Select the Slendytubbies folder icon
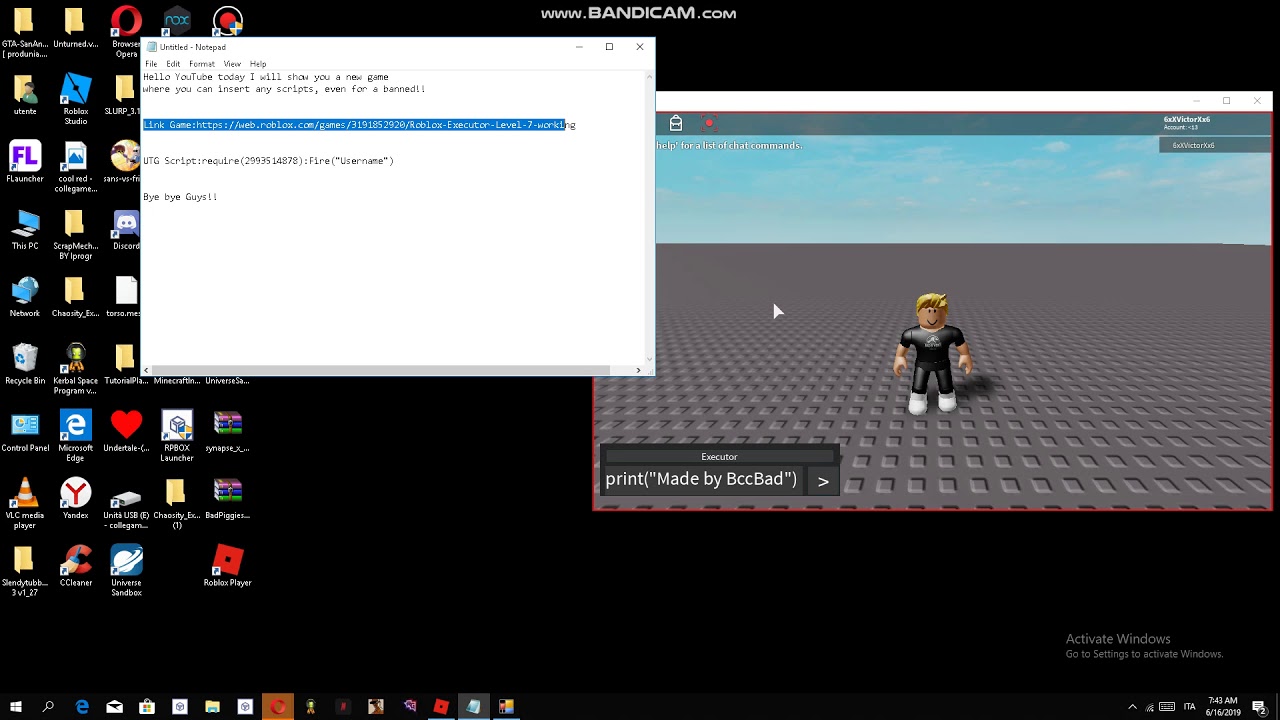1280x720 pixels. [24, 570]
